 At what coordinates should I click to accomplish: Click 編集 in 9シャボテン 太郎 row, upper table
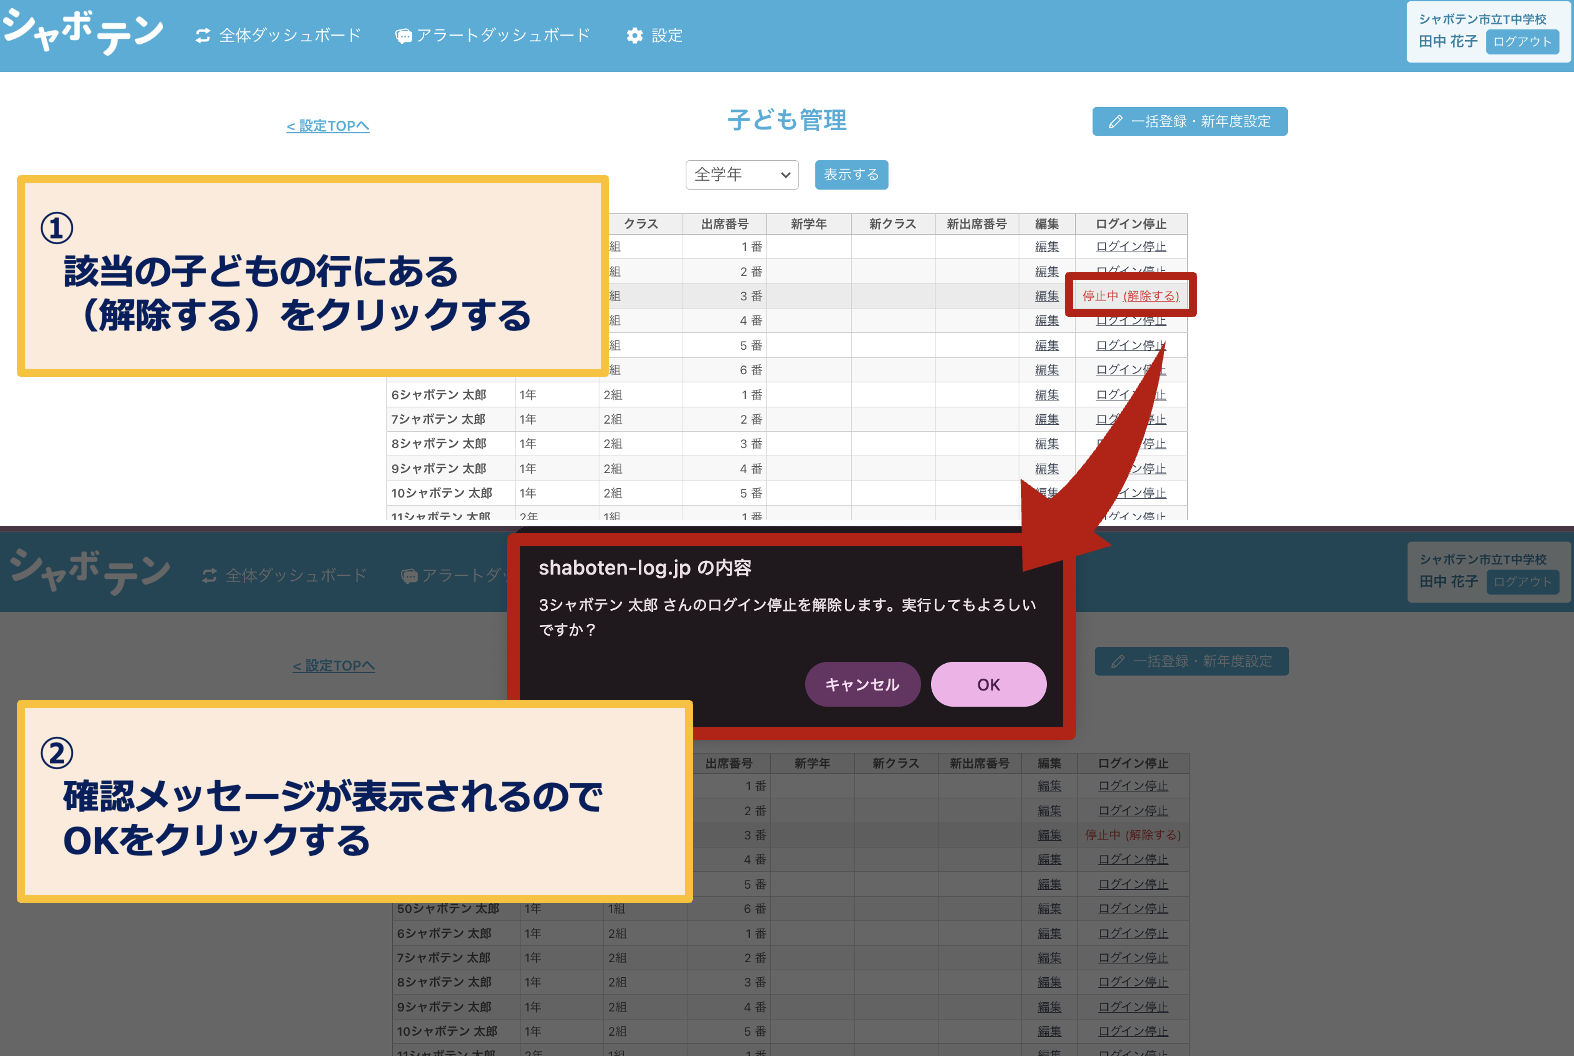pos(1047,469)
